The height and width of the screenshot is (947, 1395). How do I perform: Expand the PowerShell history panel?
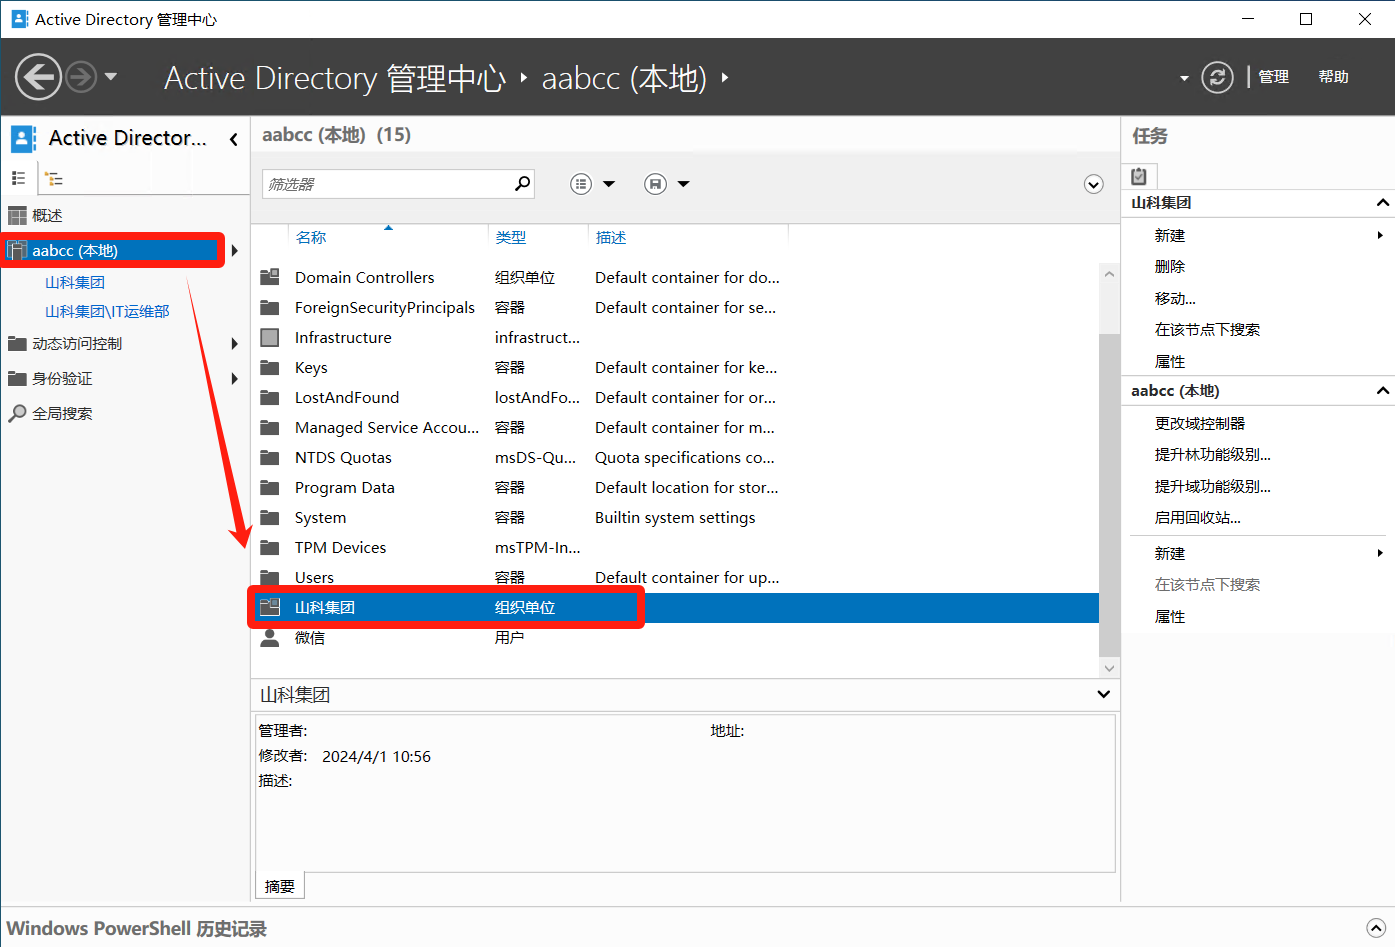click(1376, 928)
